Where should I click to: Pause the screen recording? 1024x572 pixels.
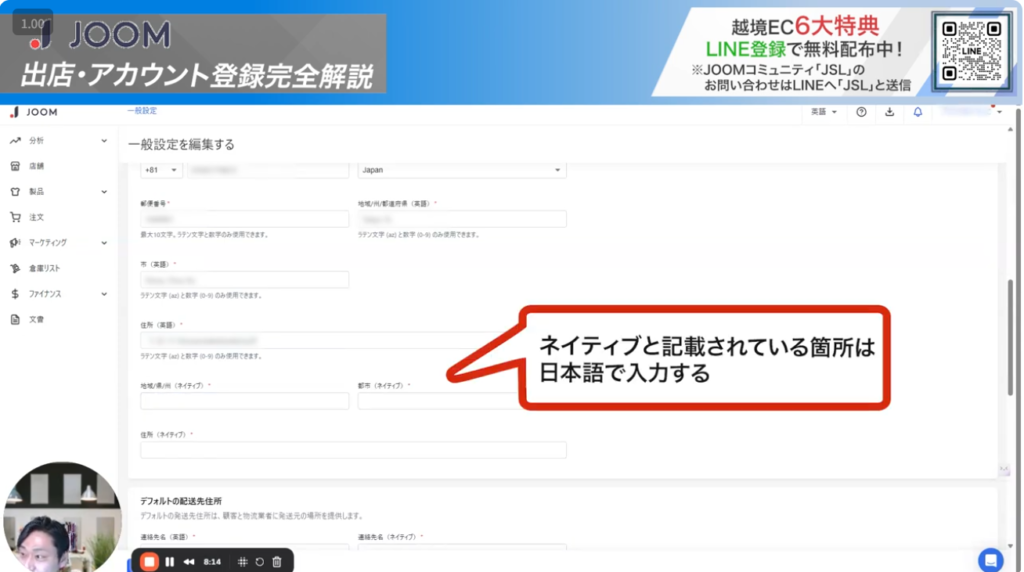coord(169,561)
